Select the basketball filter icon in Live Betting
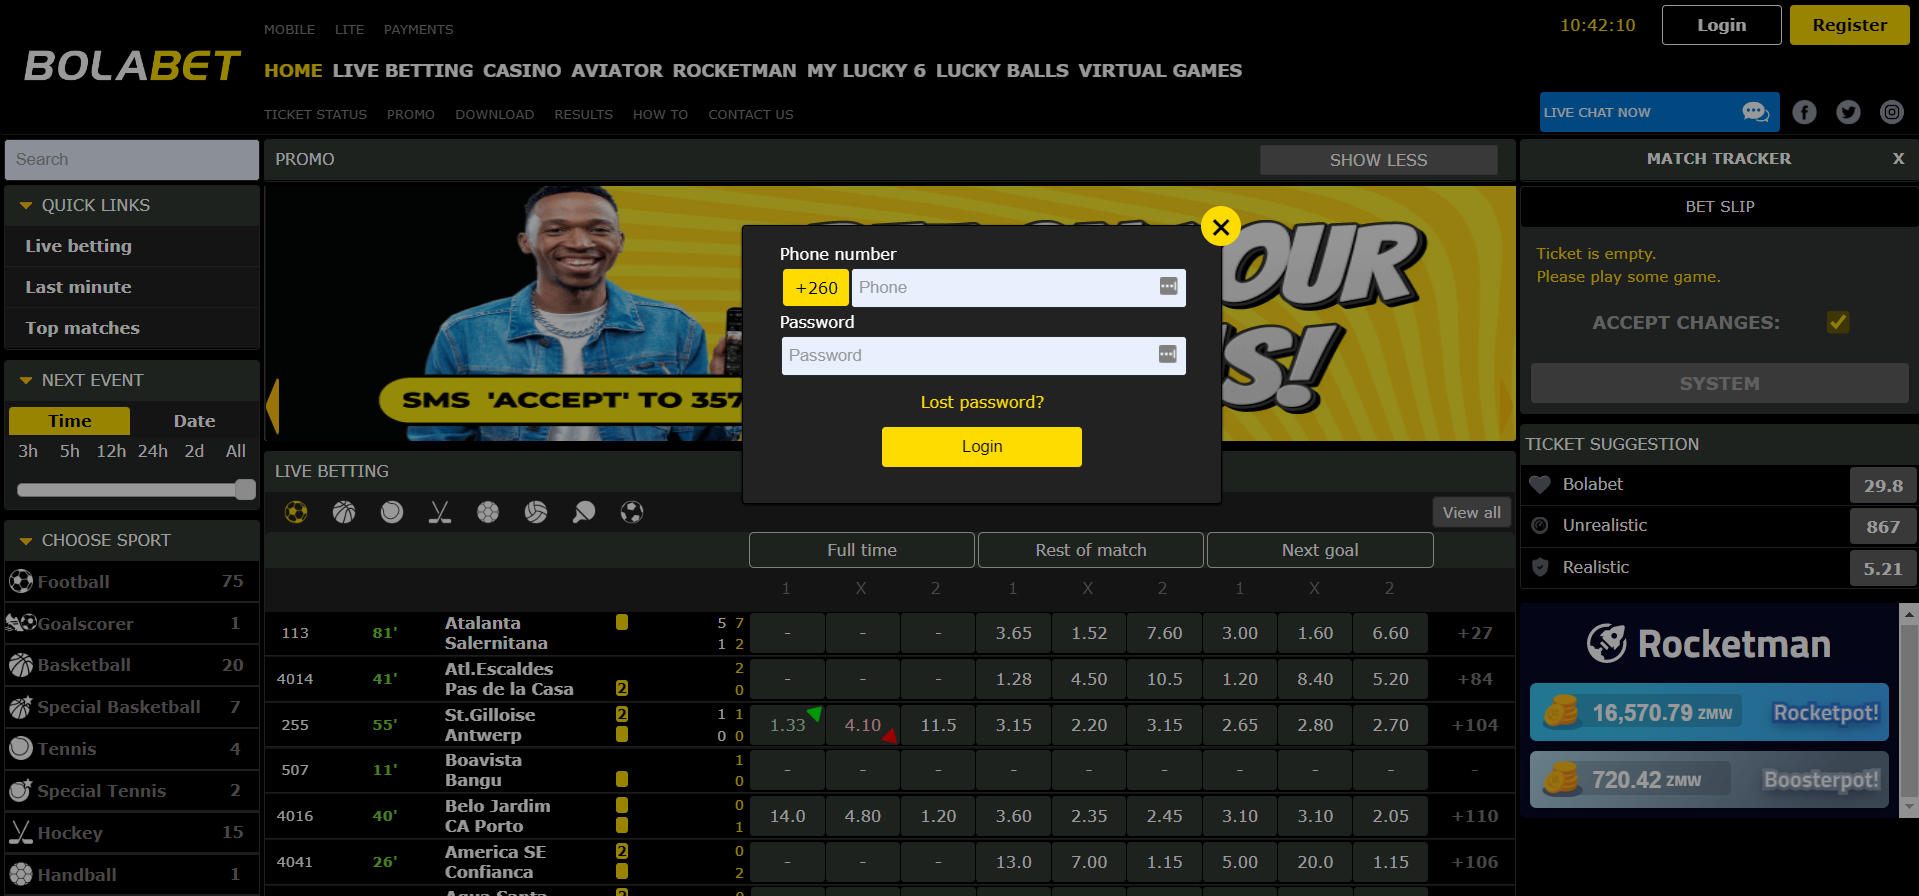Image resolution: width=1919 pixels, height=896 pixels. tap(344, 512)
